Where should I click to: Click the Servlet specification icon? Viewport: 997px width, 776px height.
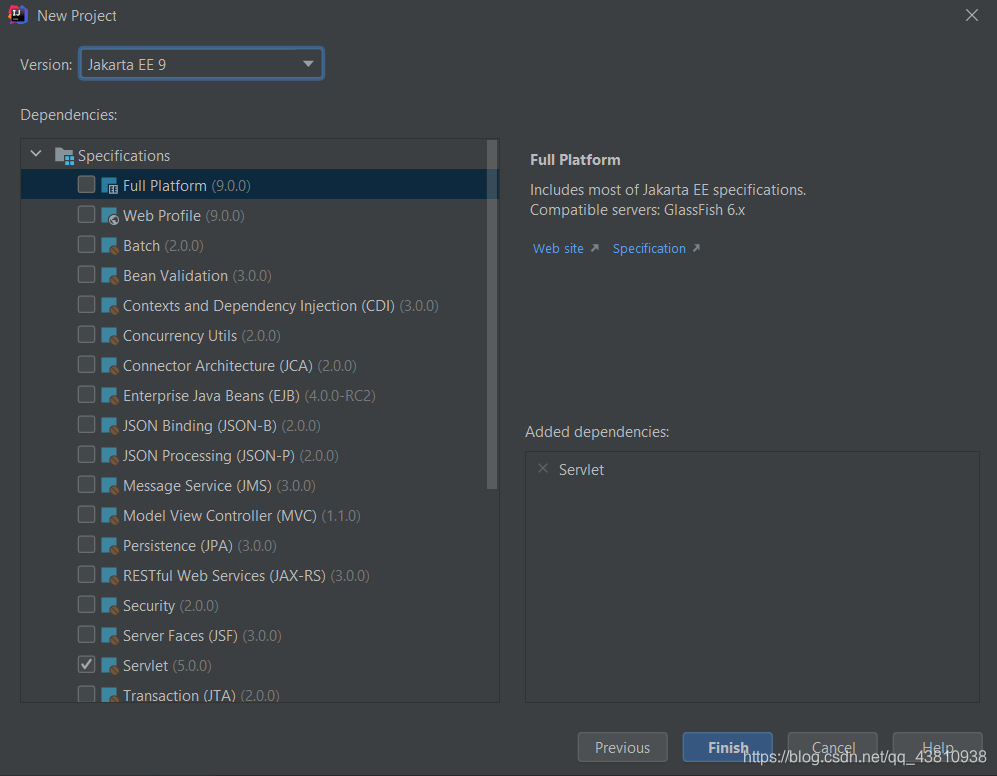[109, 666]
